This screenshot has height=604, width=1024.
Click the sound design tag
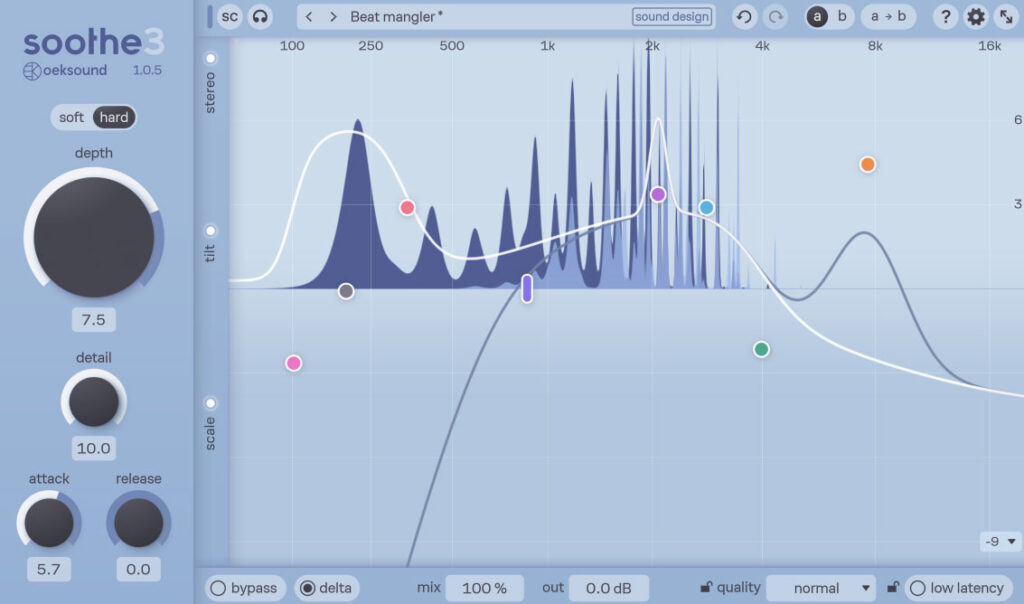coord(671,16)
